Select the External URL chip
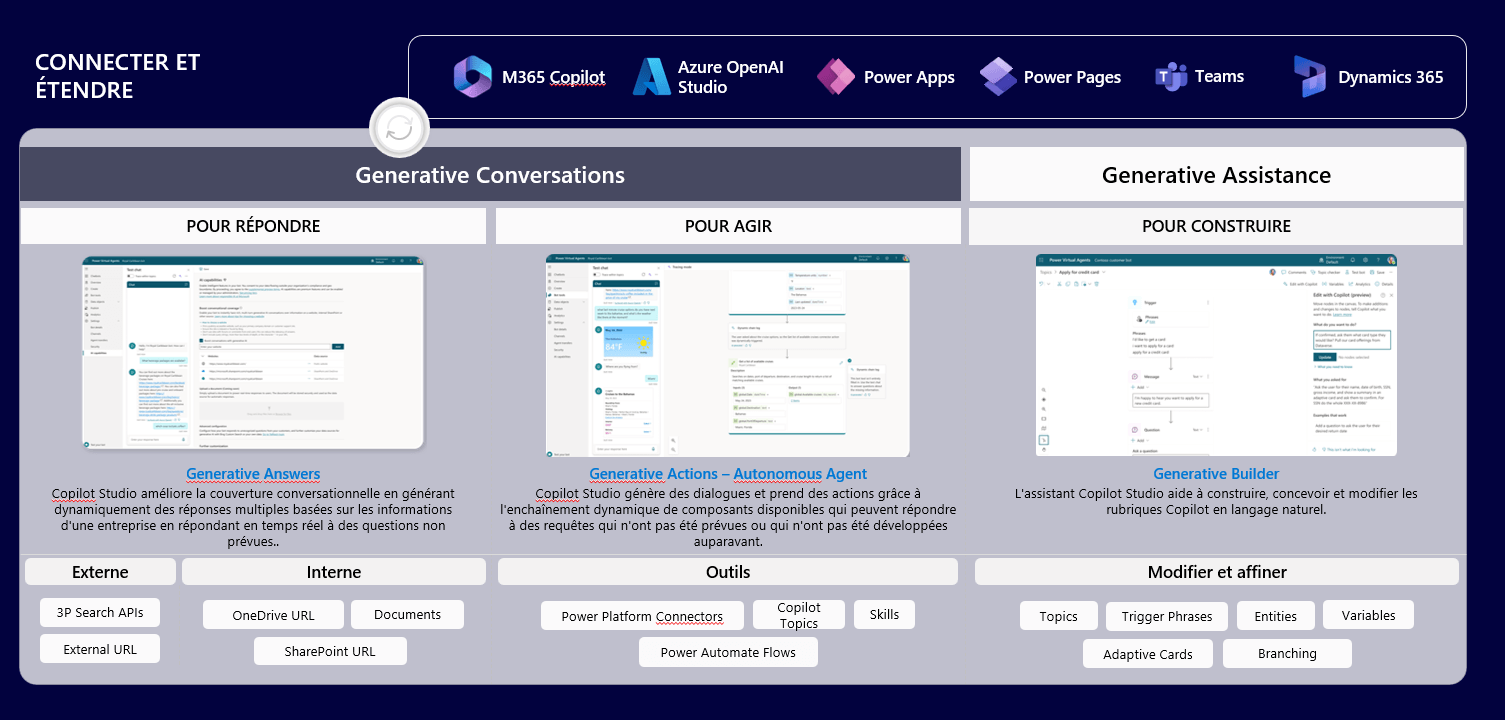 coord(100,649)
